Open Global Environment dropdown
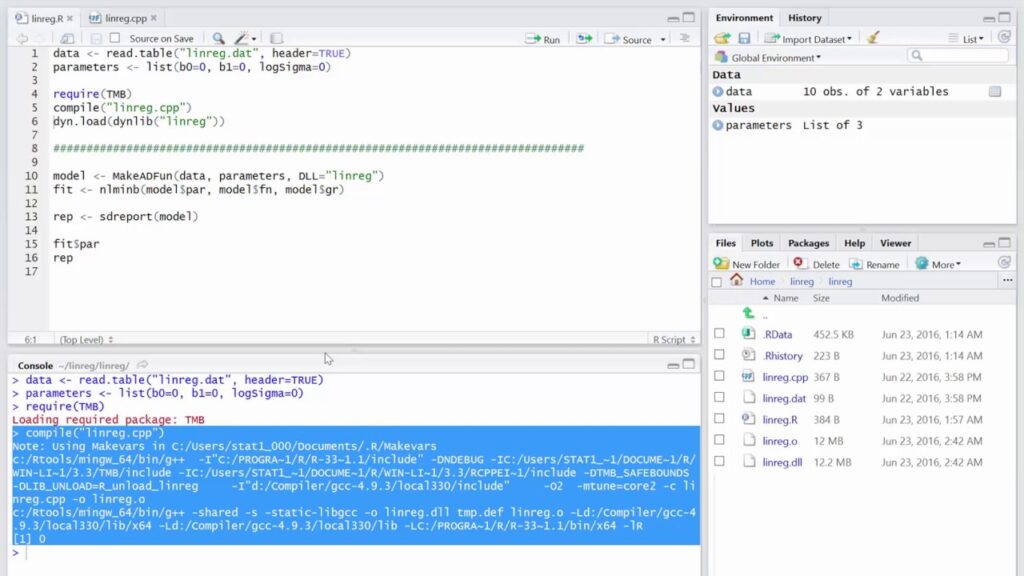 click(x=769, y=58)
